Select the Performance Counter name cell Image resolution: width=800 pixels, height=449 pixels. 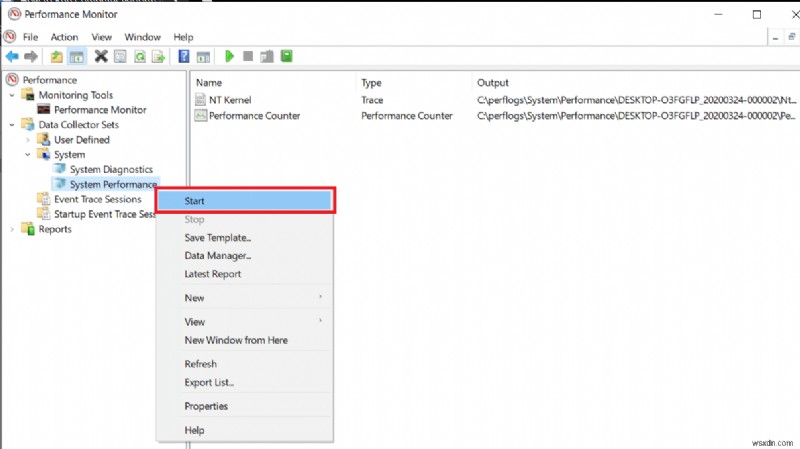pyautogui.click(x=255, y=116)
